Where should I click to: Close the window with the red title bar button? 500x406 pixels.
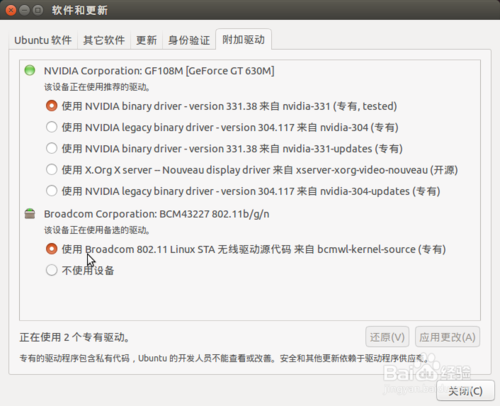[x=11, y=10]
